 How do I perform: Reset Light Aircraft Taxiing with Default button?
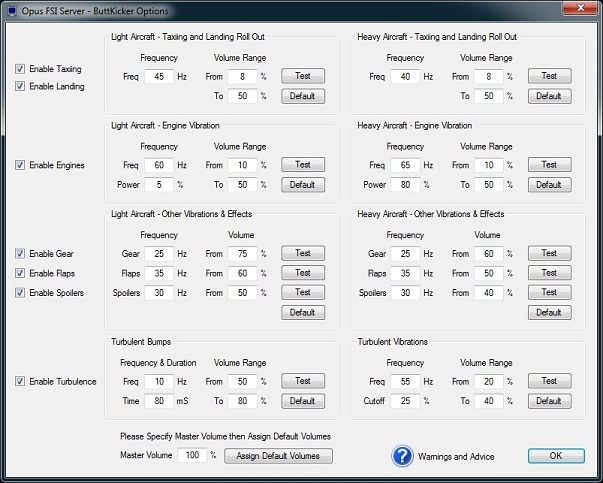303,96
